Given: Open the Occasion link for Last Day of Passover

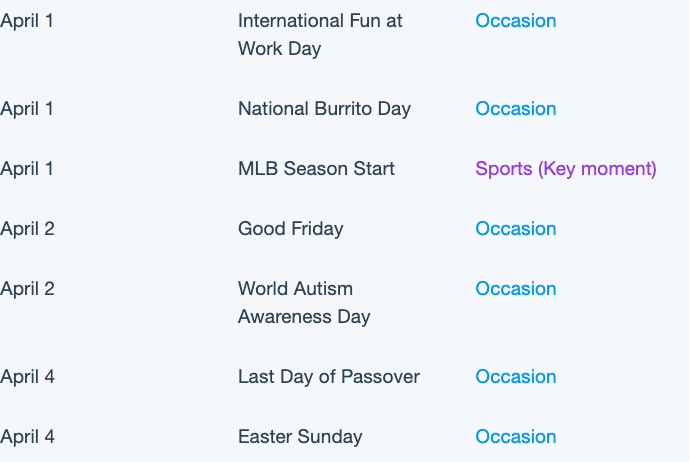Looking at the screenshot, I should 516,377.
